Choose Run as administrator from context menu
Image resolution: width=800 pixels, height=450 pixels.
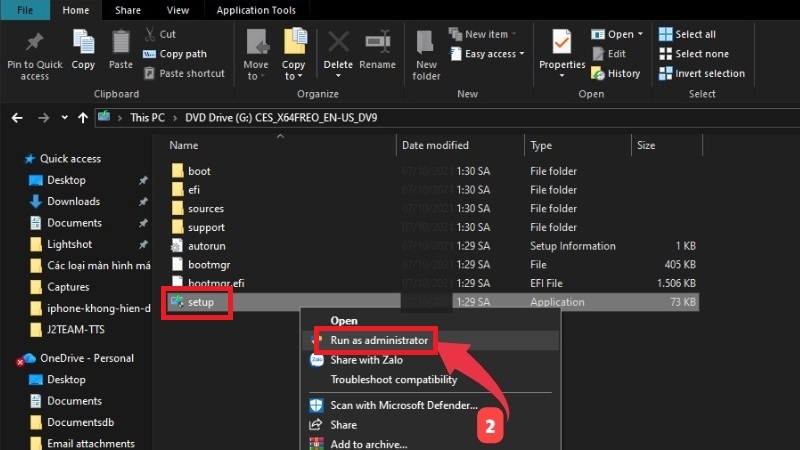point(379,340)
